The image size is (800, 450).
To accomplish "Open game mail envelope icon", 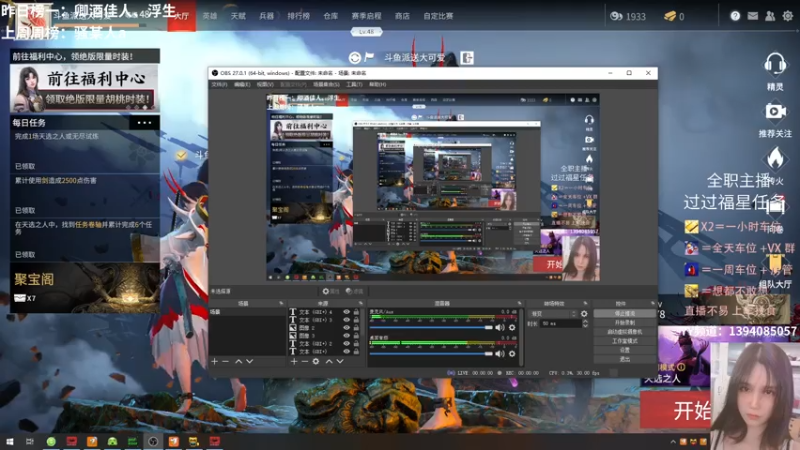I will [753, 16].
